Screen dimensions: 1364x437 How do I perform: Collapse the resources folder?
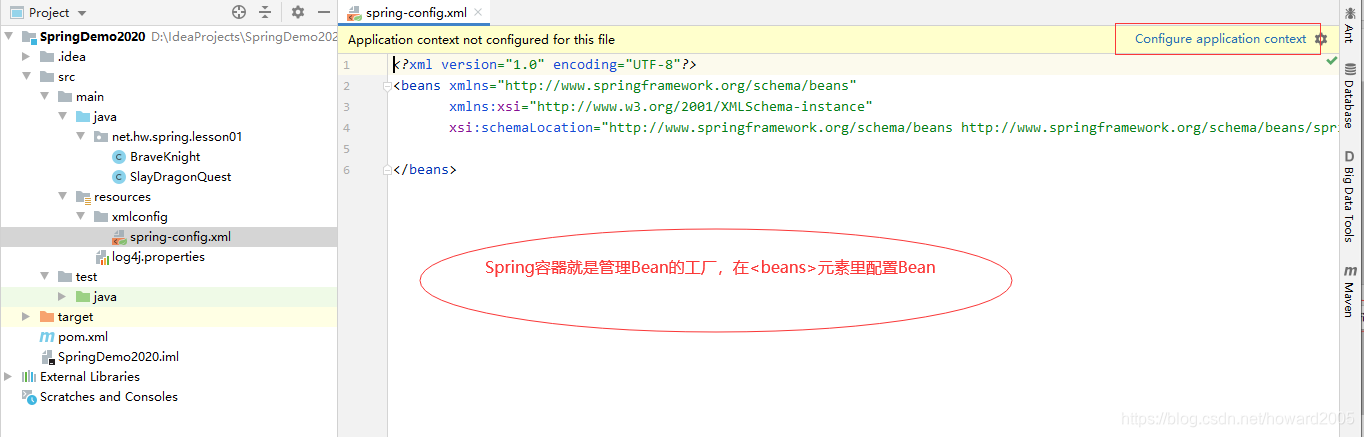[x=64, y=197]
